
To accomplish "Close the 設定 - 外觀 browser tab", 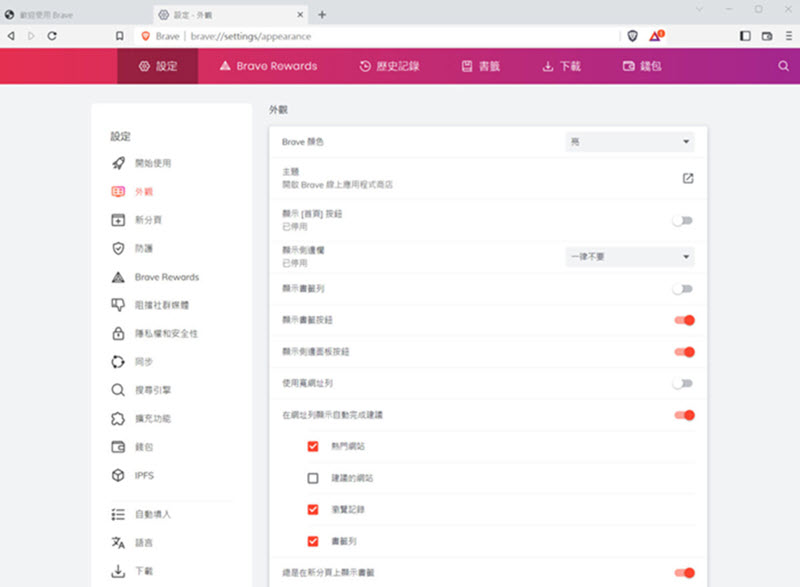I will tap(300, 15).
